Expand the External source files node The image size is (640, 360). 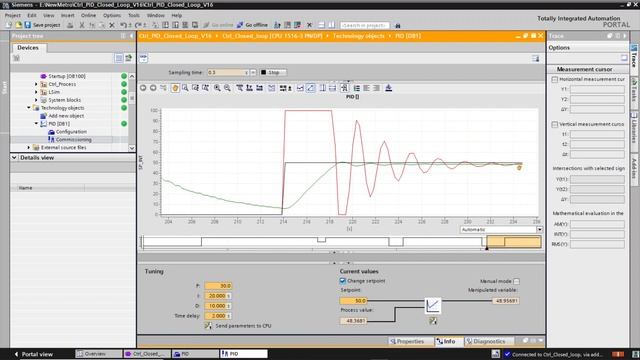[x=29, y=147]
